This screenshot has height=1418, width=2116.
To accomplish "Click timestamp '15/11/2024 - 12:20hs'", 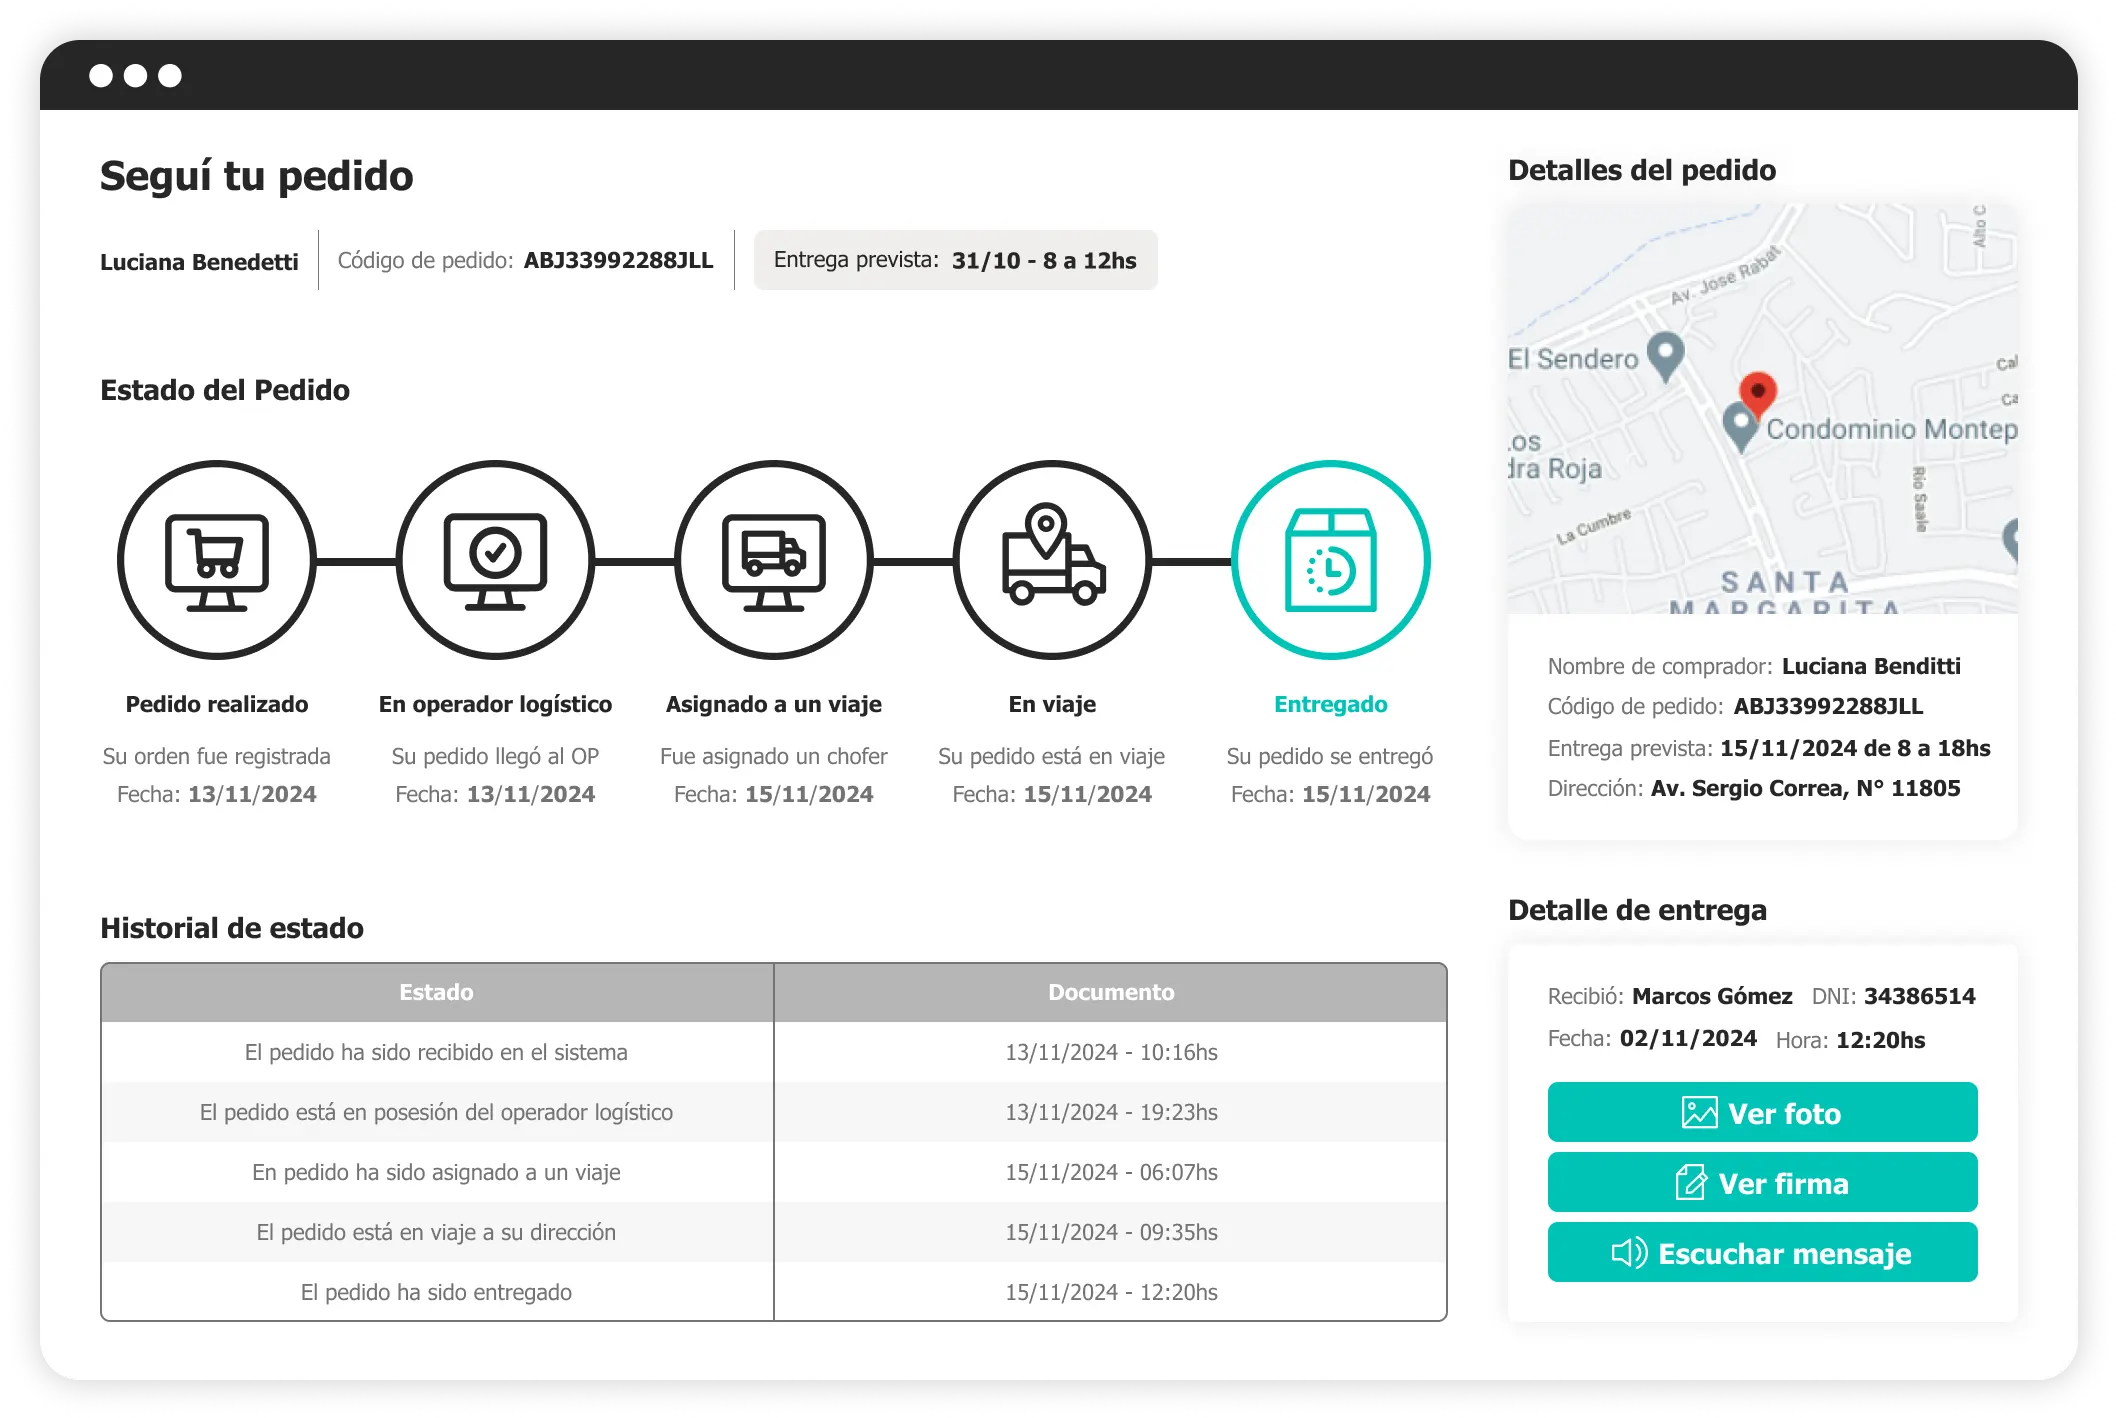I will [x=1111, y=1292].
